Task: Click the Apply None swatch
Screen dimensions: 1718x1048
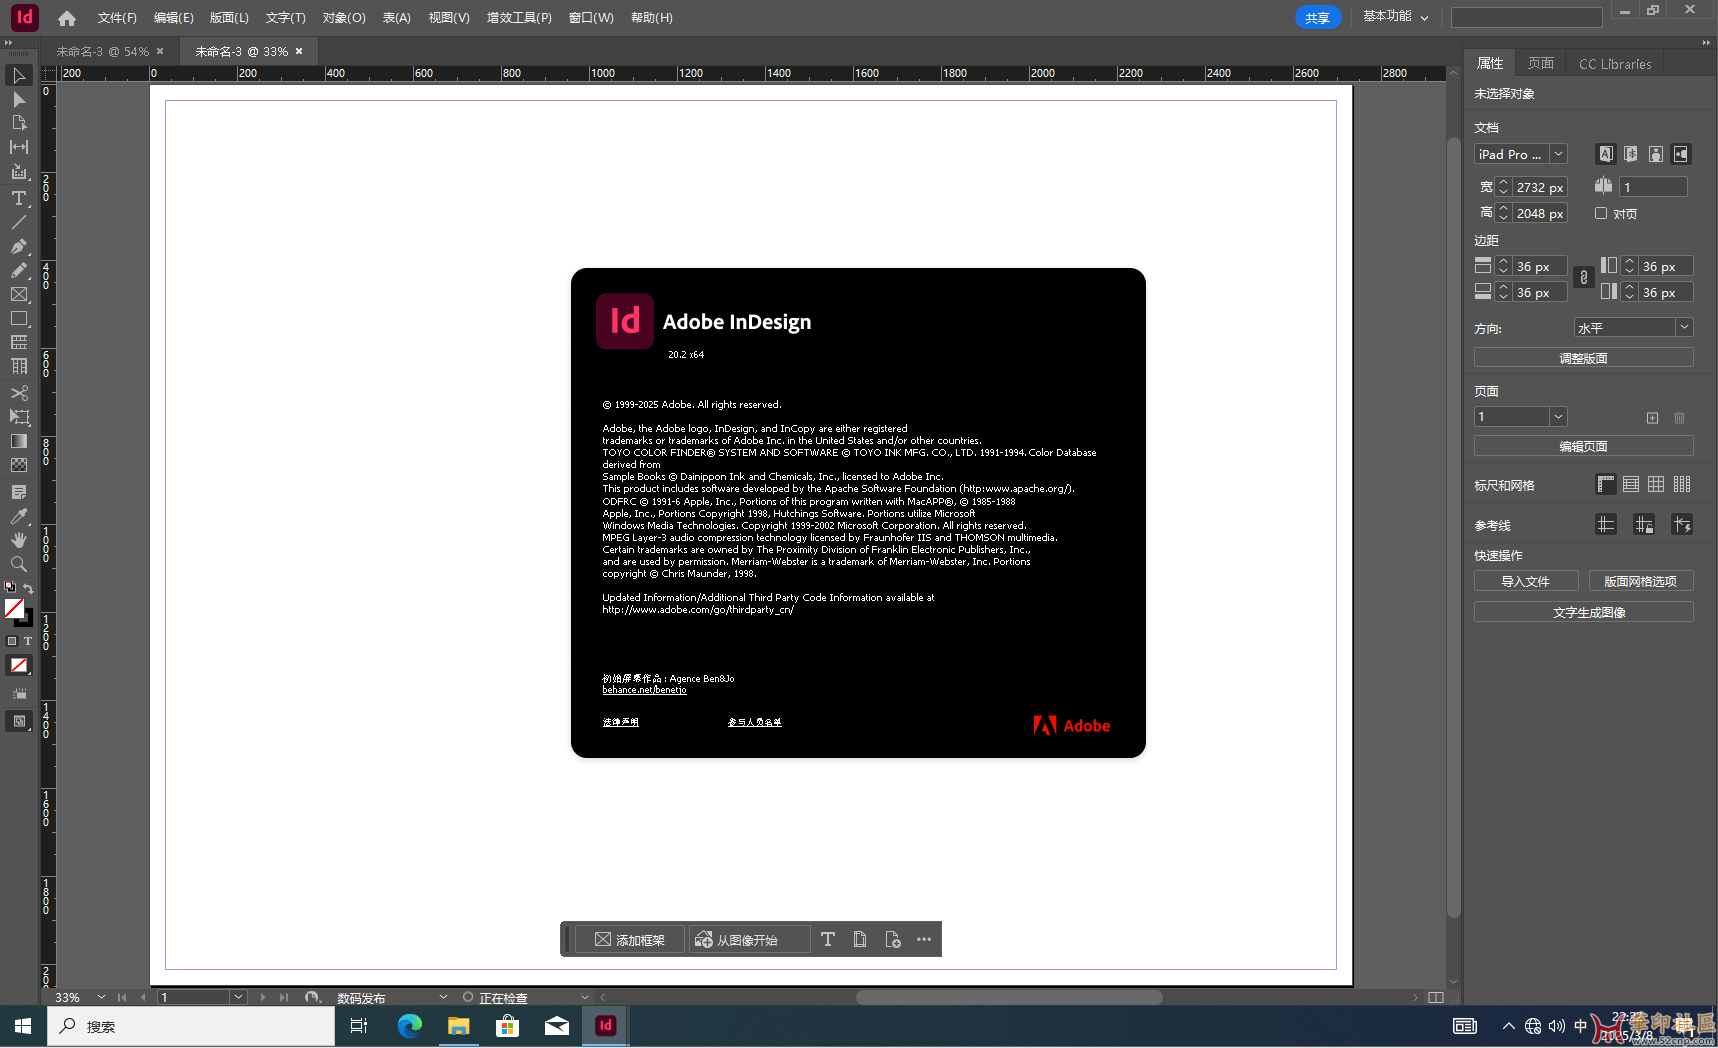Action: coord(19,665)
